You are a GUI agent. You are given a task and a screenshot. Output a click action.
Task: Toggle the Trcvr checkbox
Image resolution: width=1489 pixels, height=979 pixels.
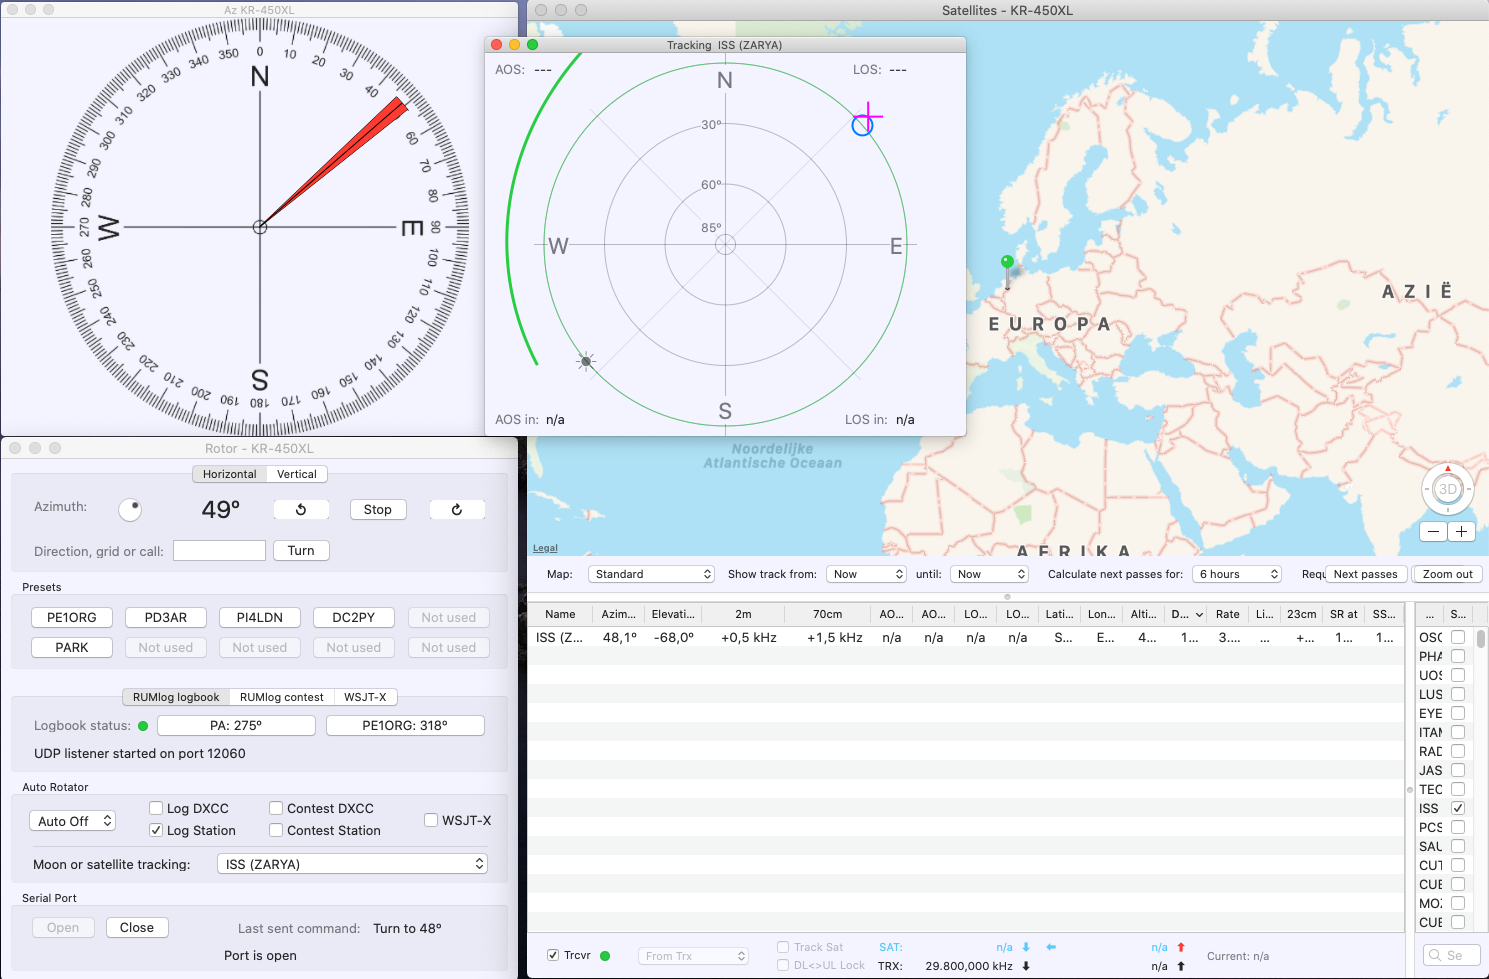(553, 955)
